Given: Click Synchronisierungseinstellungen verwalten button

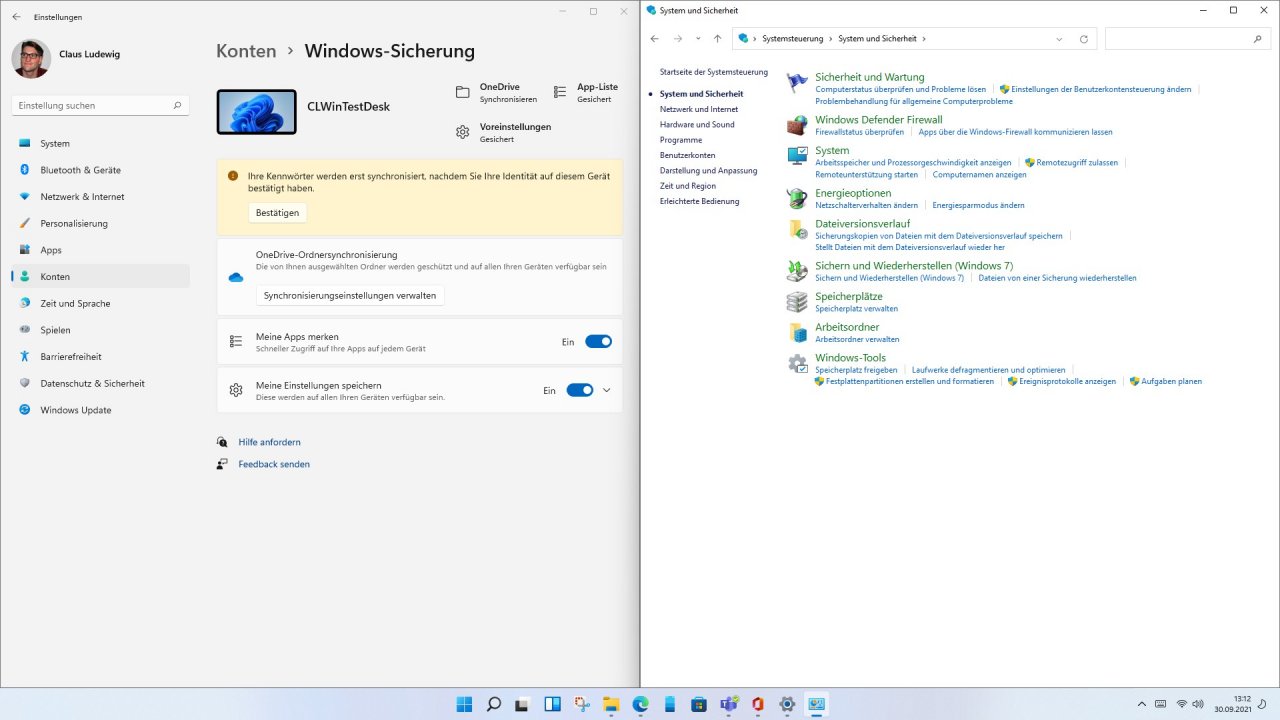Looking at the screenshot, I should point(350,296).
